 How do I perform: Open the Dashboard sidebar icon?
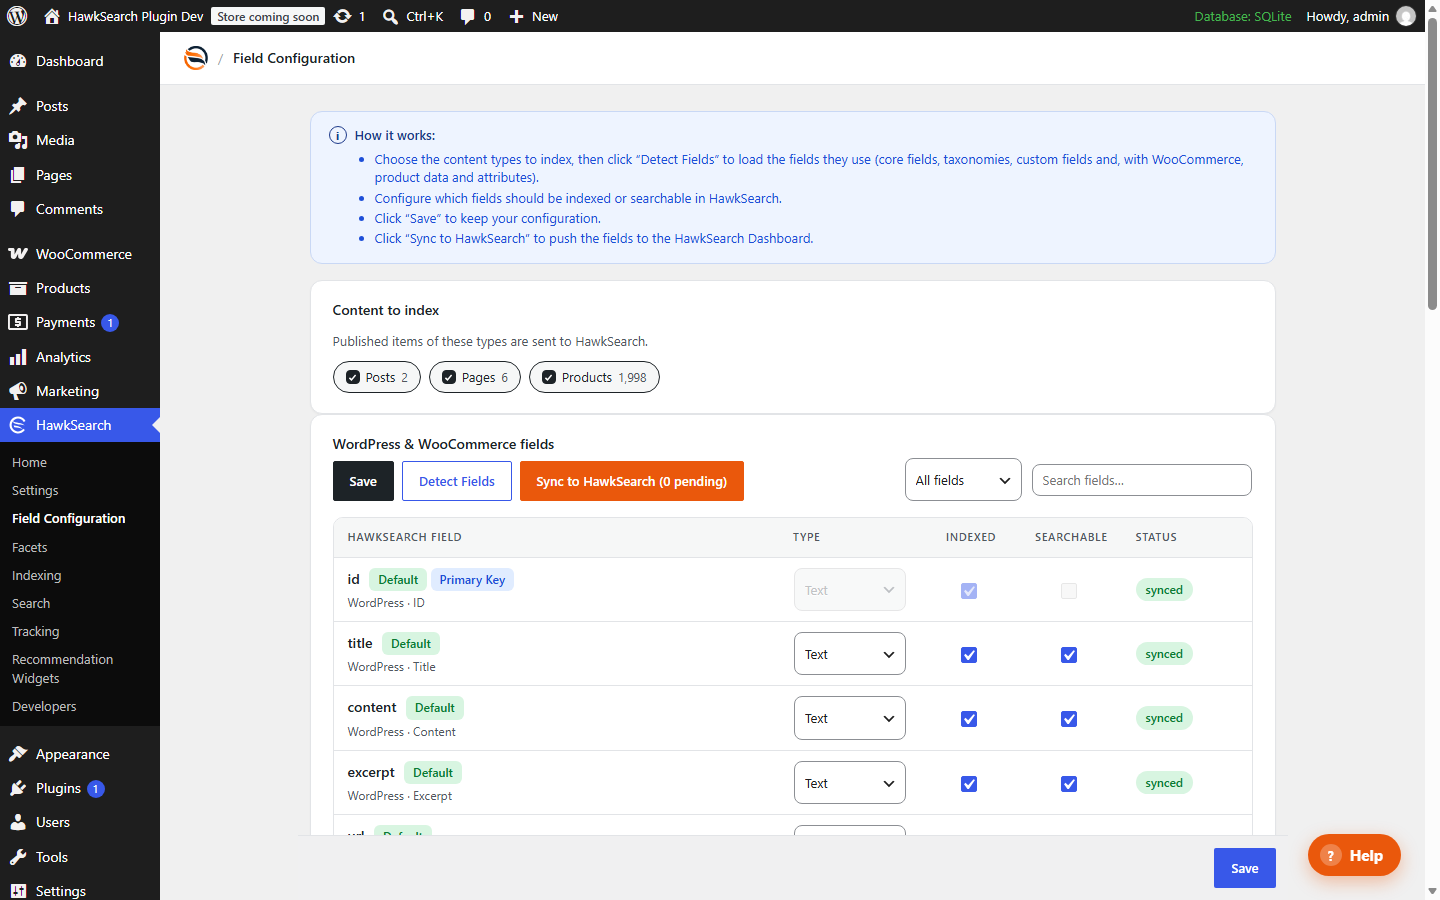(x=18, y=61)
